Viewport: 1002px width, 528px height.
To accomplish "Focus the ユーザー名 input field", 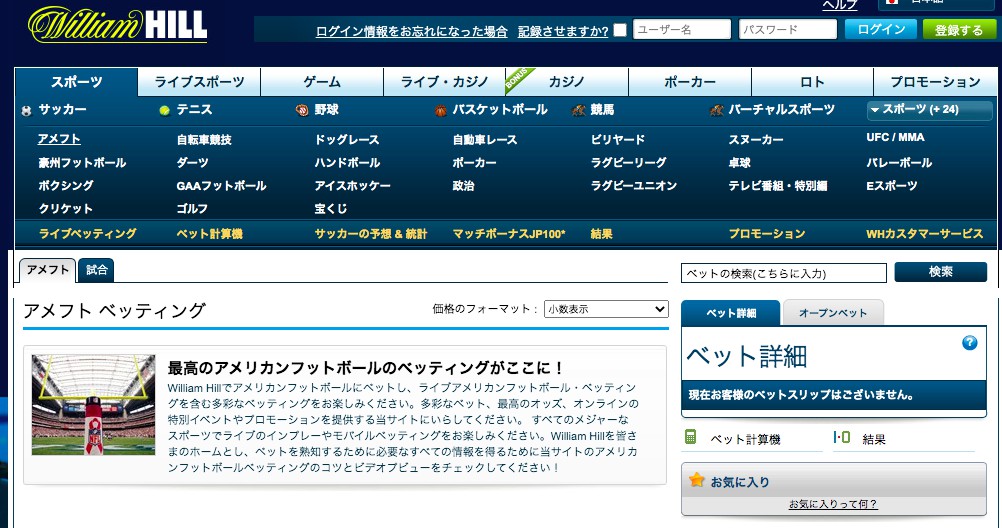I will [x=682, y=29].
